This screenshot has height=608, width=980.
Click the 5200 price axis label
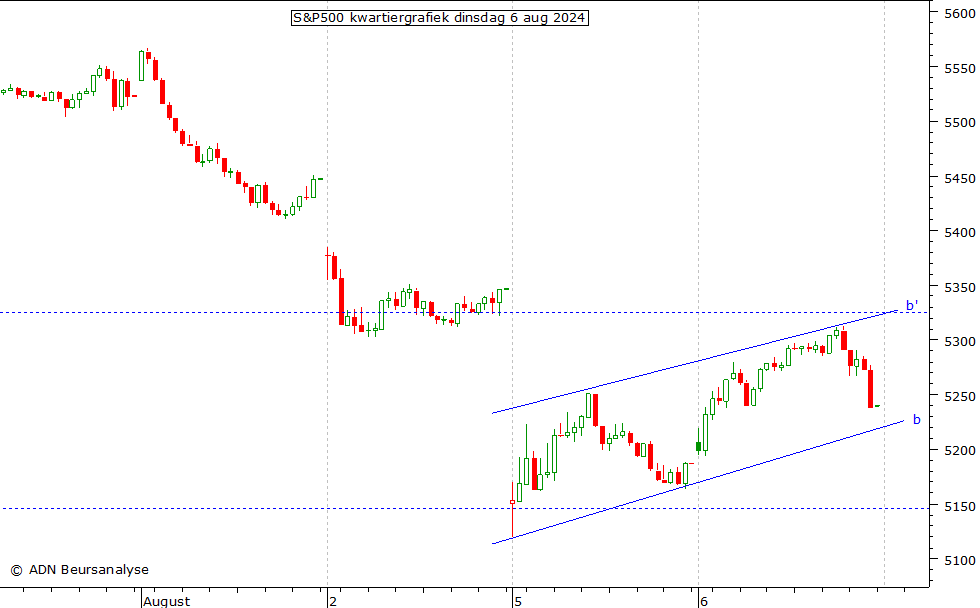coord(960,451)
